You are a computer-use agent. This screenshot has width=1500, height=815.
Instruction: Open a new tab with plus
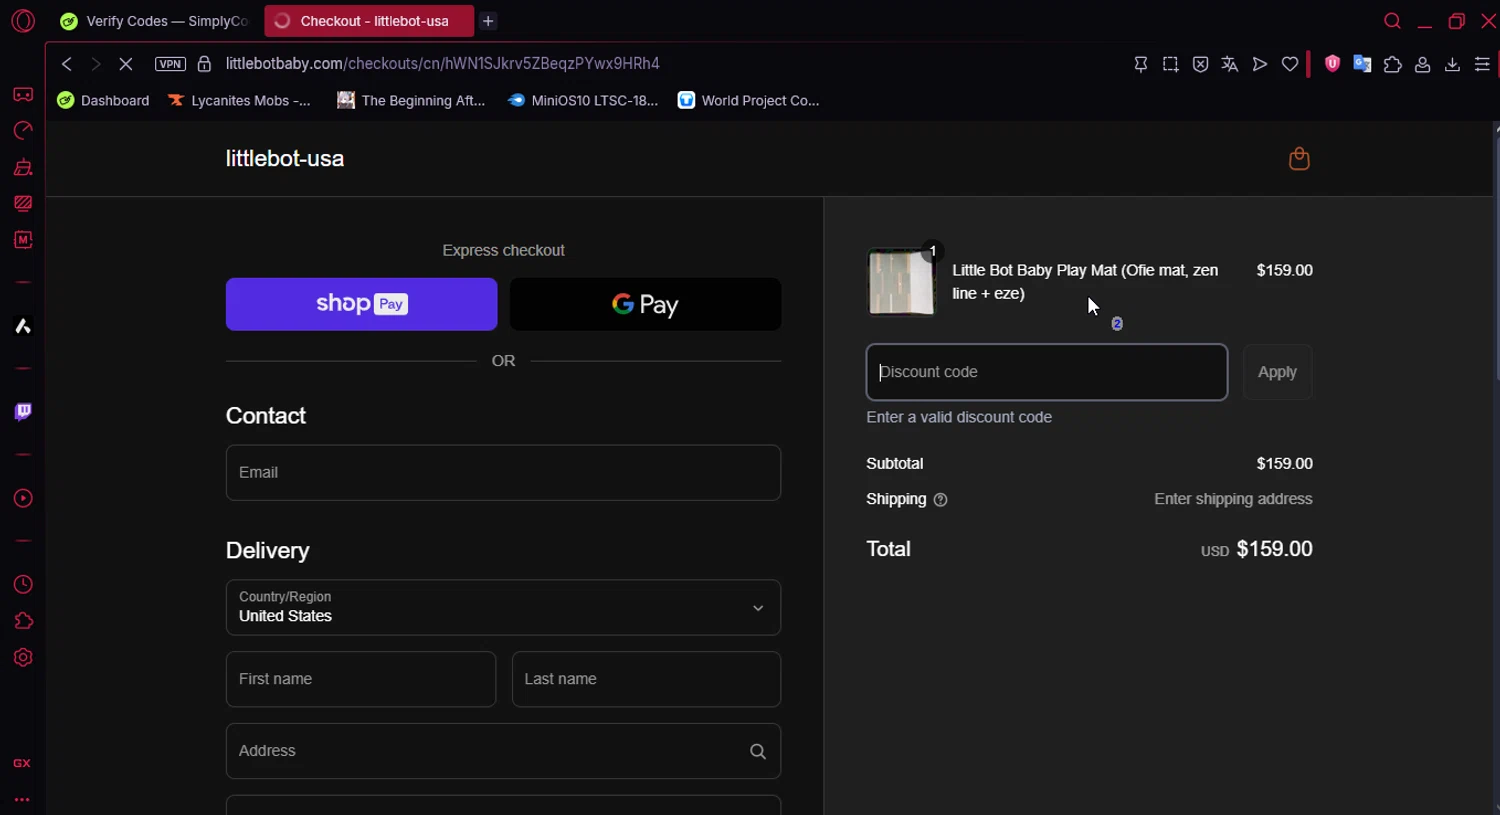click(x=488, y=21)
